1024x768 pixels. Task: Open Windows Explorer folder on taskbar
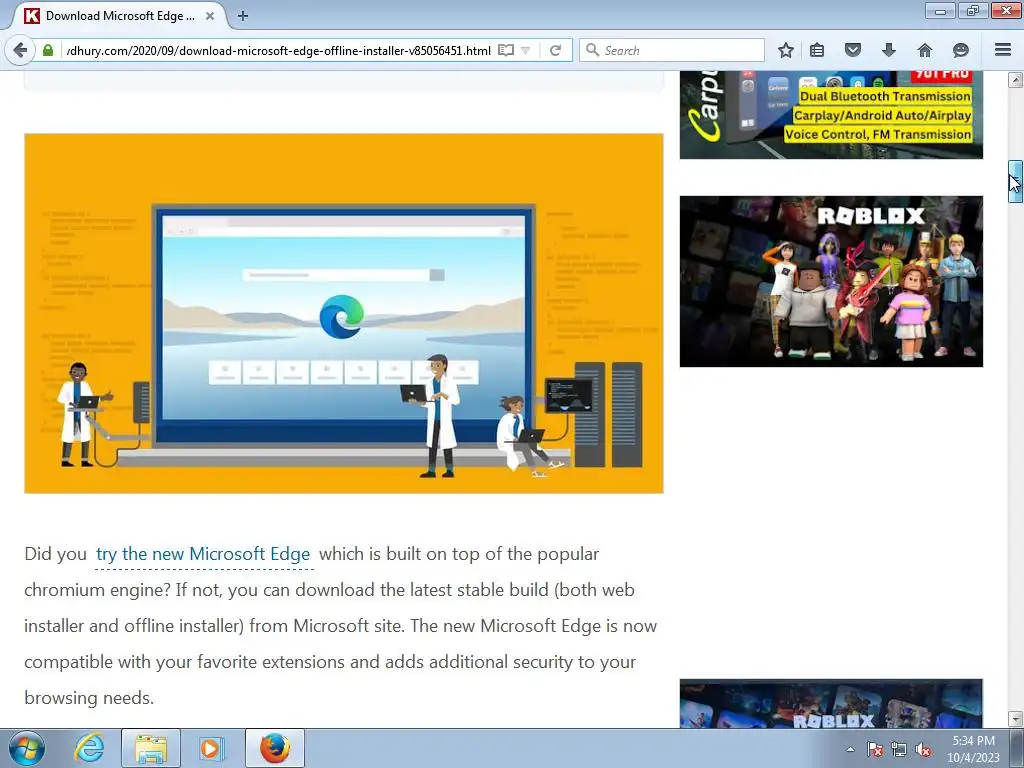point(151,748)
